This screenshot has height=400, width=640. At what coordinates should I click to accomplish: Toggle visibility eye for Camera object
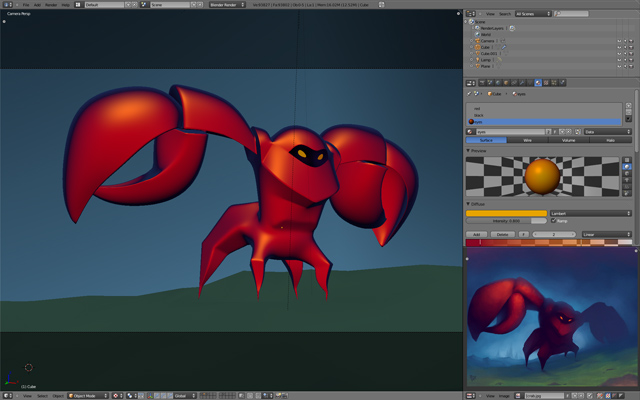619,40
